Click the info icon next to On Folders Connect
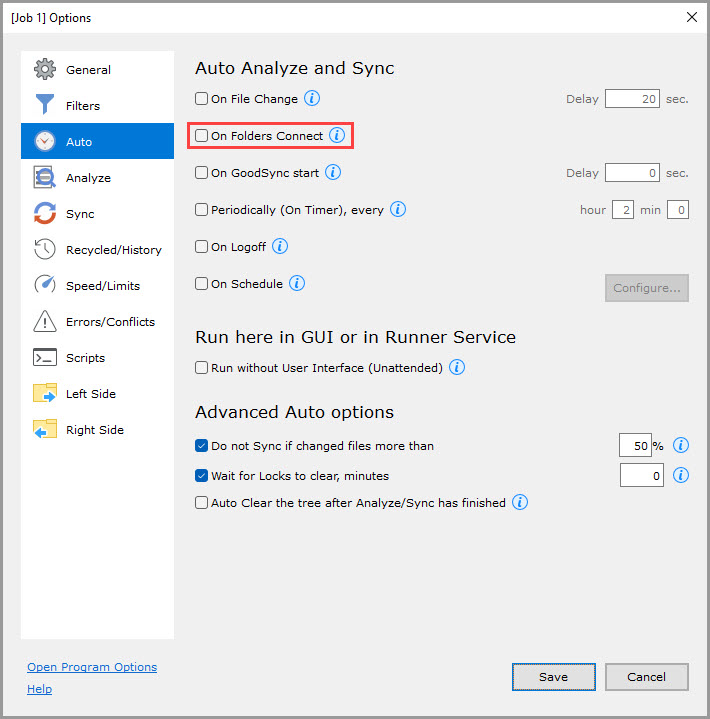 (x=337, y=135)
